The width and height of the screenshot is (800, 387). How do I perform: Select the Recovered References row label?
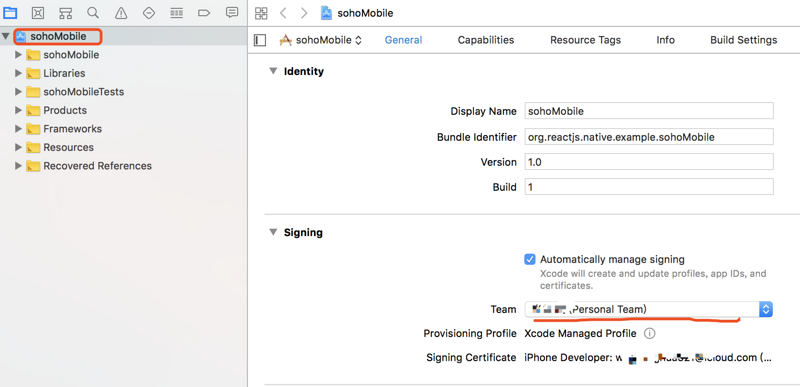[x=97, y=166]
